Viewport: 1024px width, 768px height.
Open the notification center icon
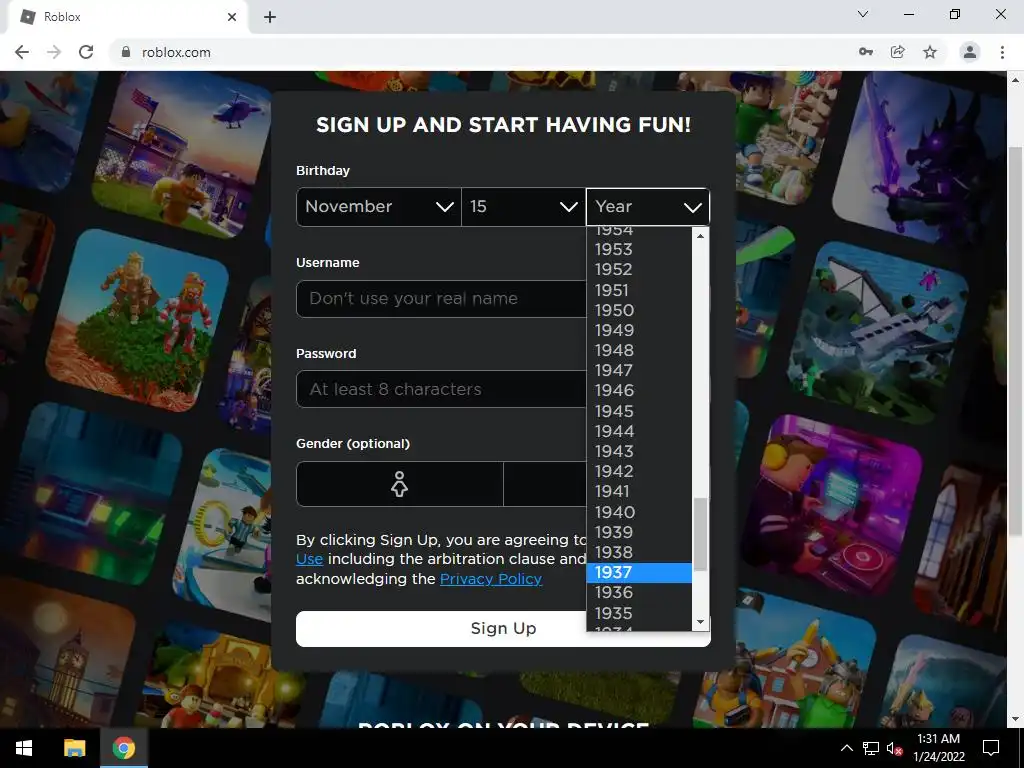(991, 748)
